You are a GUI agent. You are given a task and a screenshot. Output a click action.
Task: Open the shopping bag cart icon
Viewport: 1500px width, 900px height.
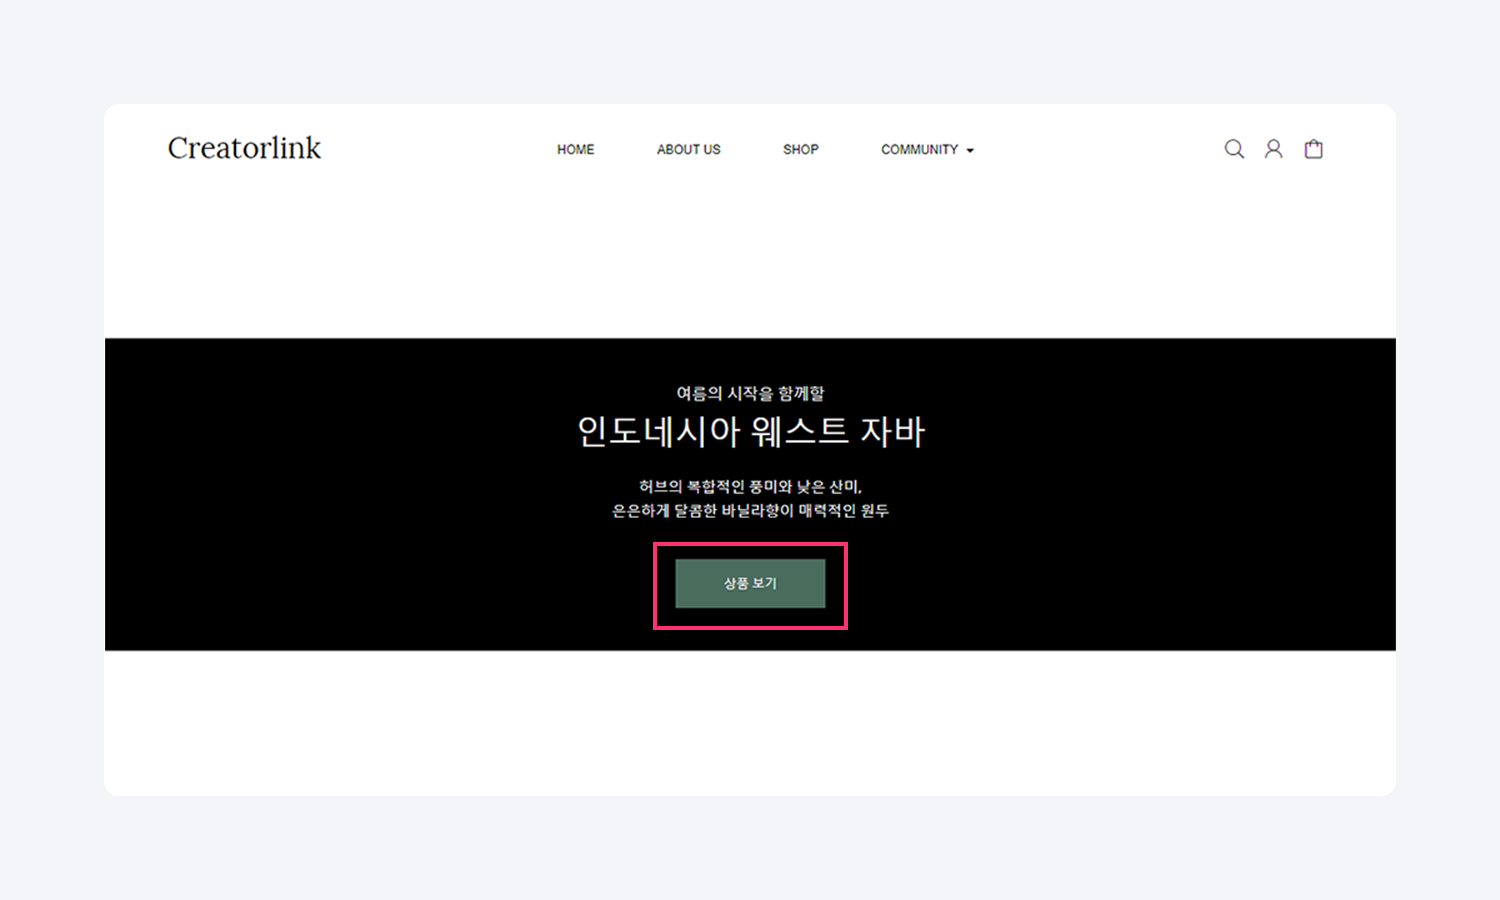point(1313,149)
